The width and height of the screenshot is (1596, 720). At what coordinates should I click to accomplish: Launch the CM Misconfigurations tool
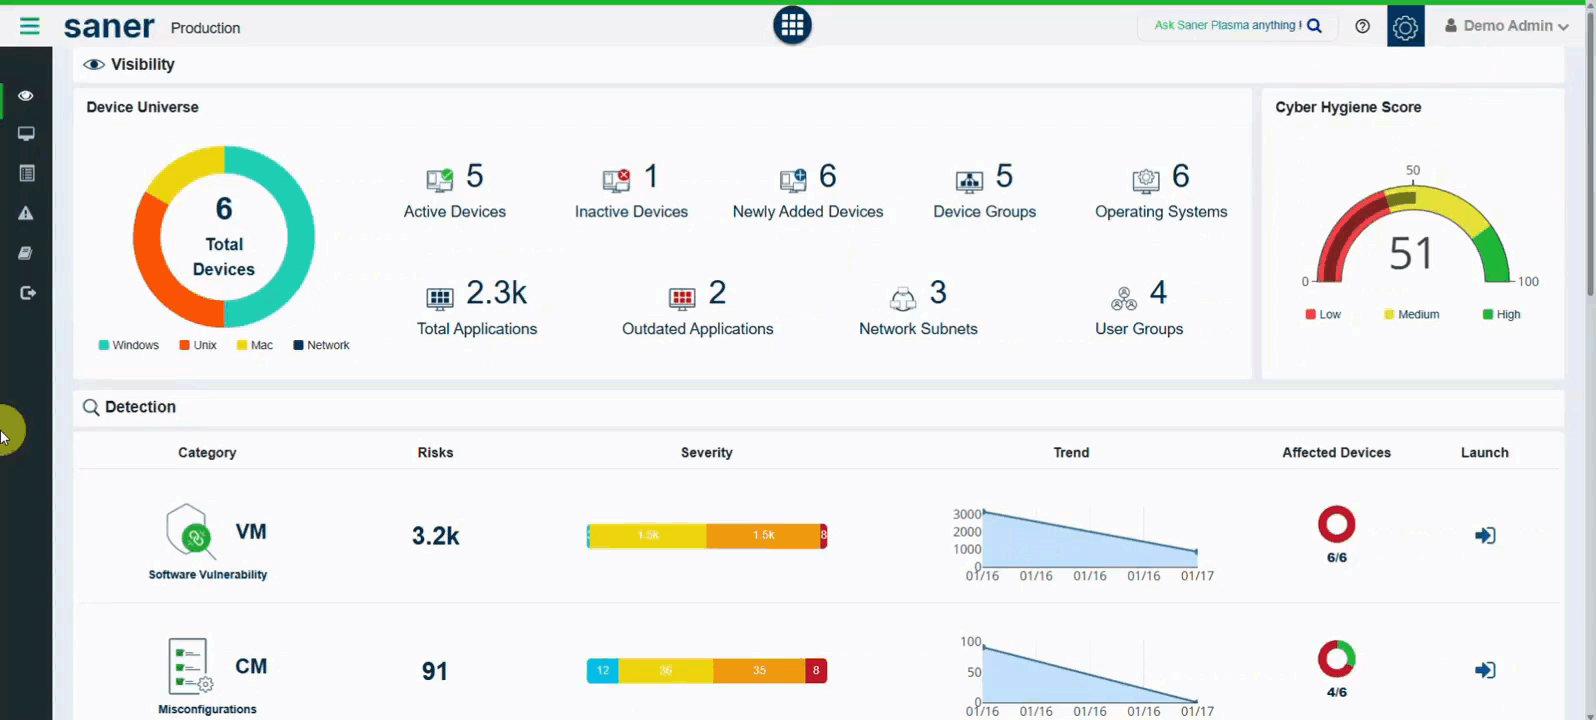pyautogui.click(x=1485, y=670)
